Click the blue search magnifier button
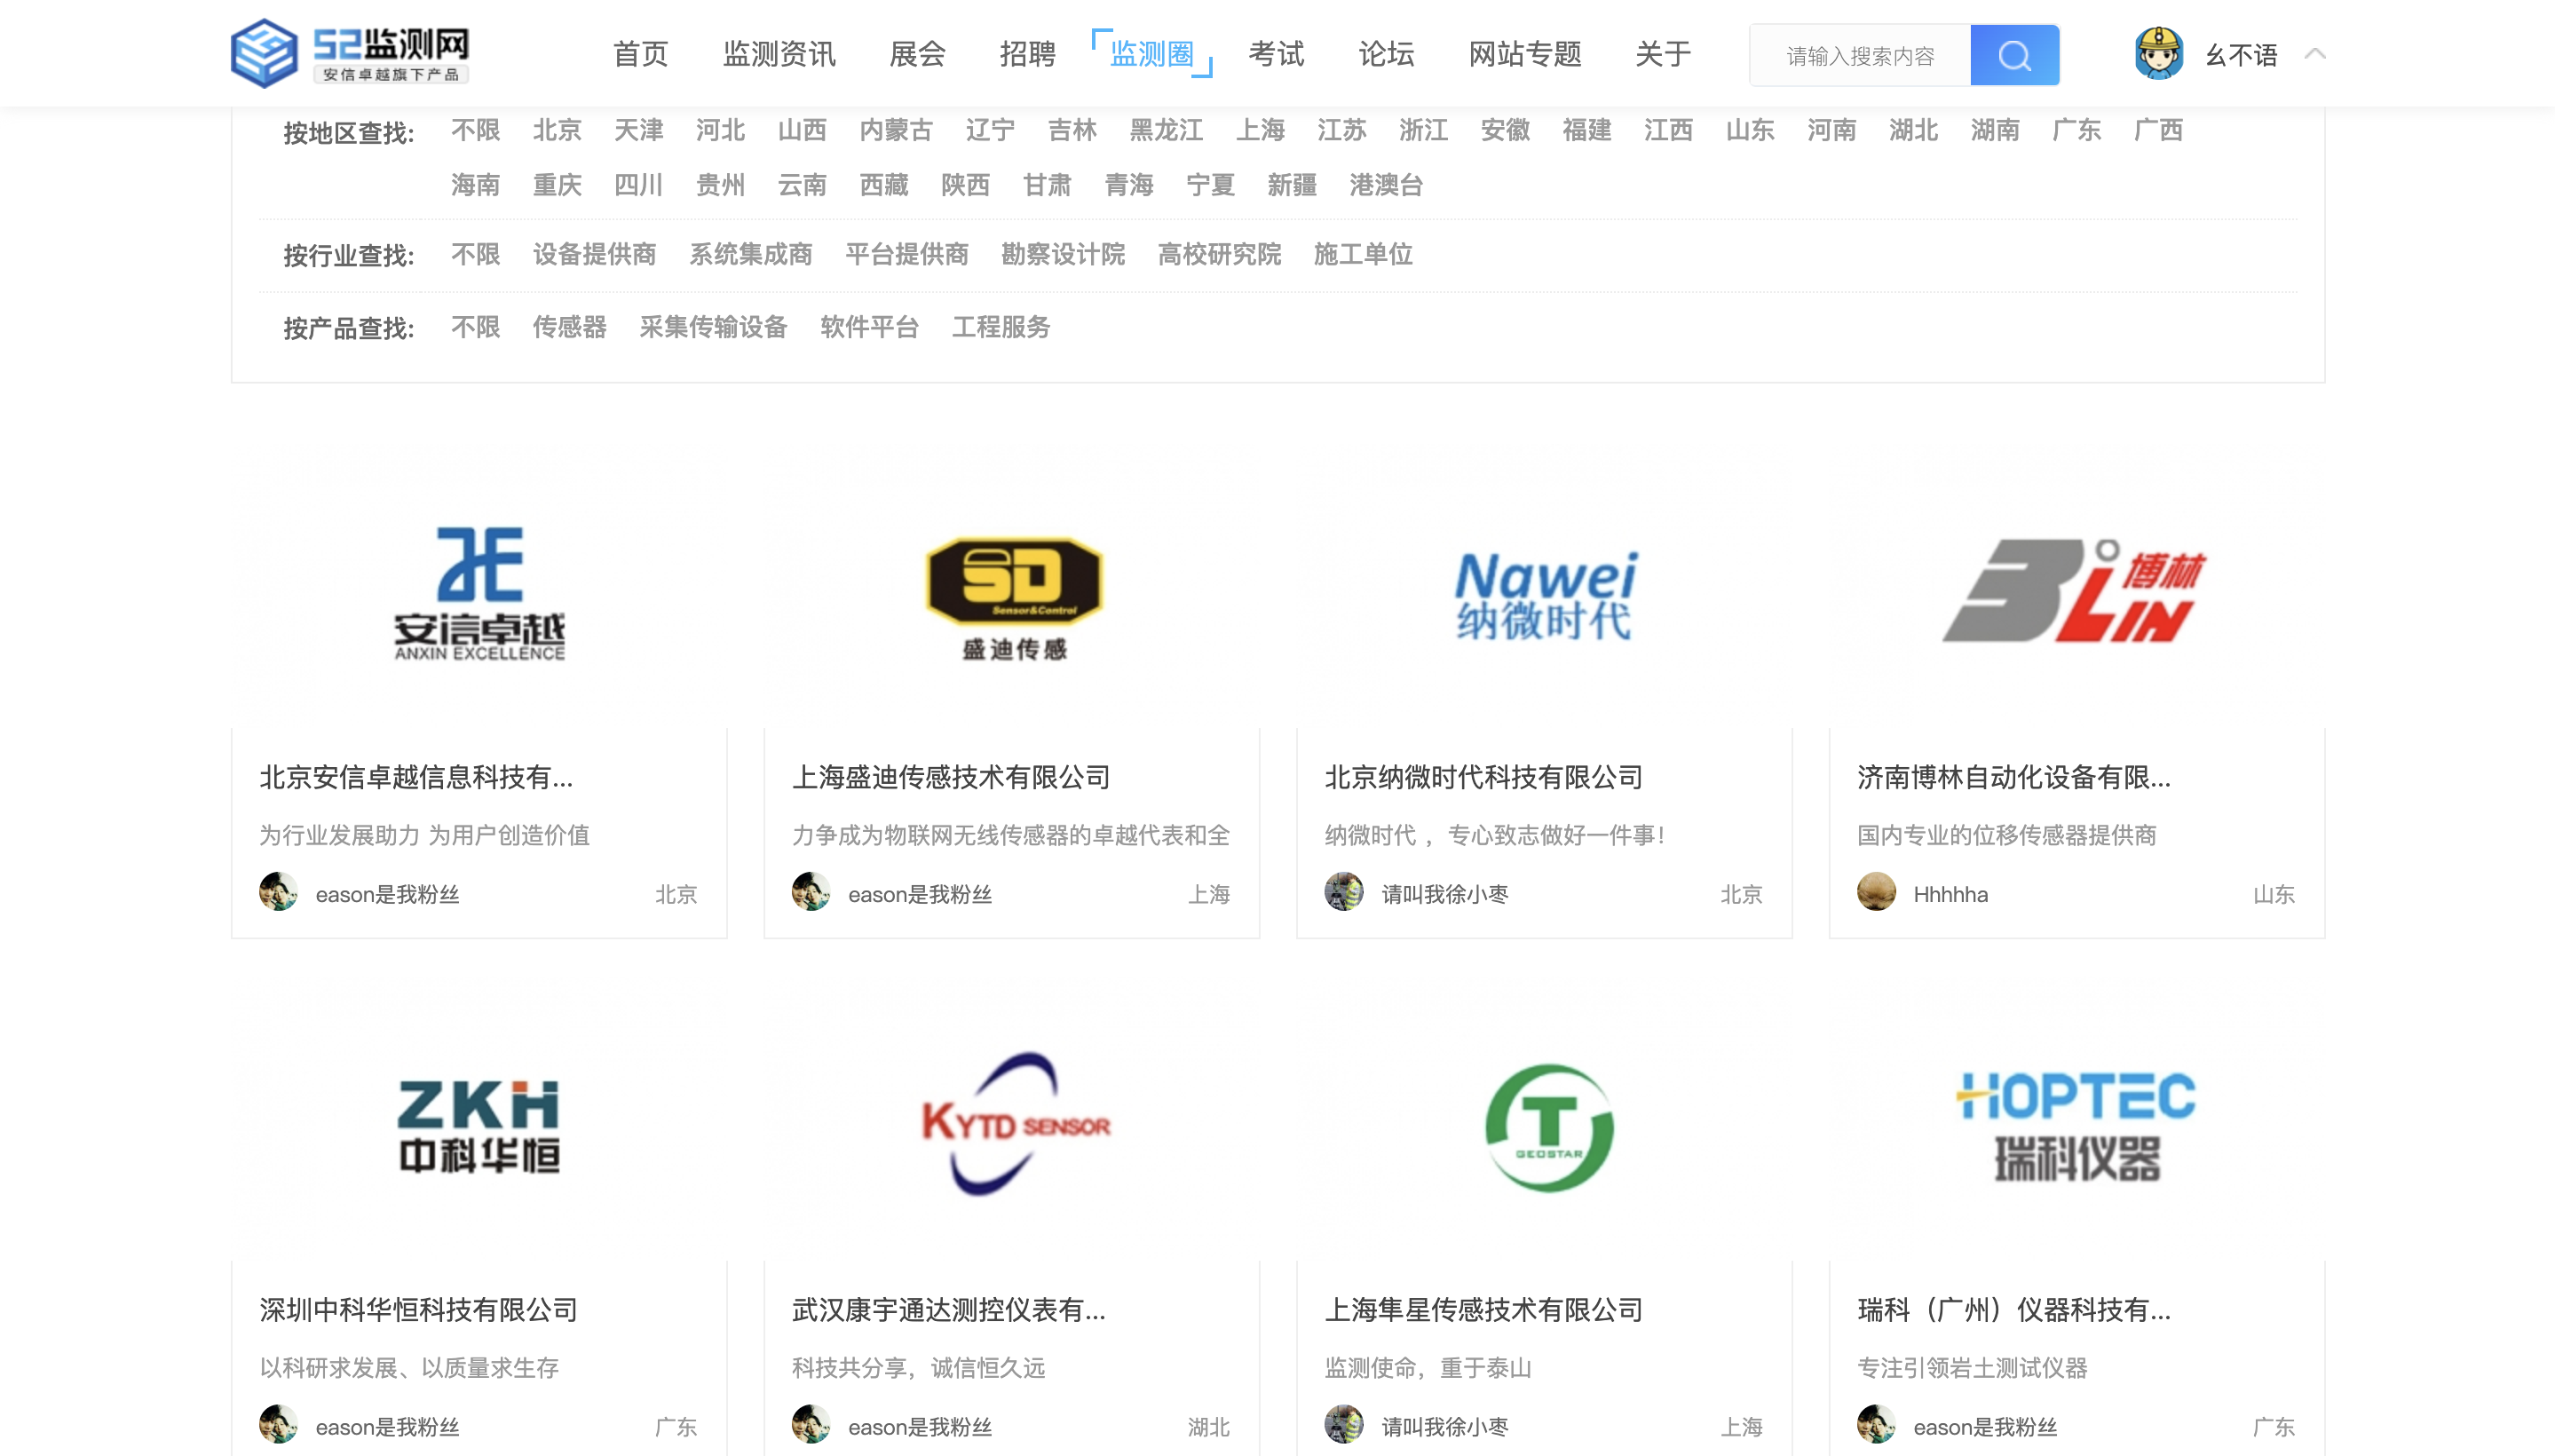 pos(2014,55)
